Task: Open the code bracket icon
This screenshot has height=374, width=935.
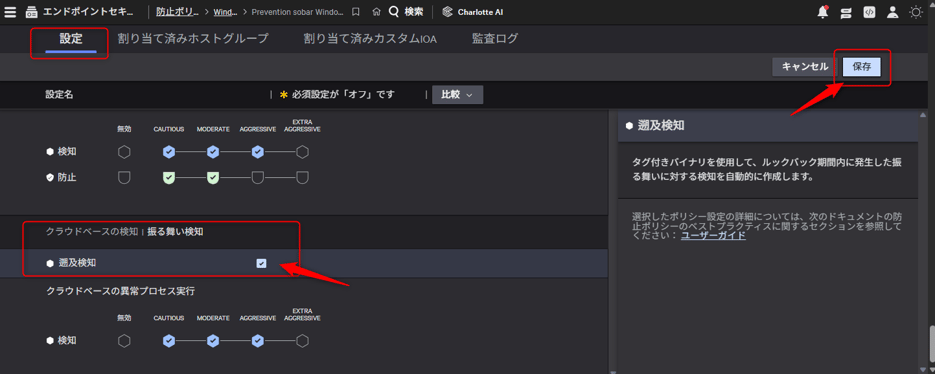Action: pyautogui.click(x=869, y=12)
